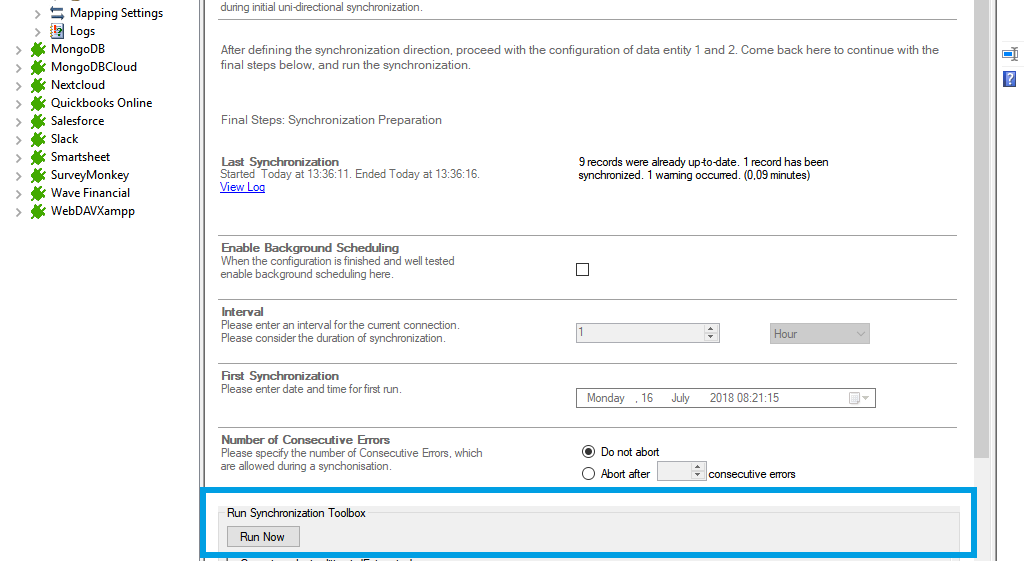
Task: Select Wave Financial in the tree
Action: [90, 193]
